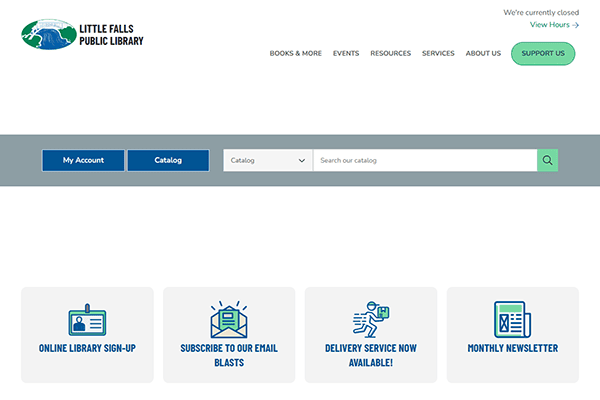
Task: Open the Catalog search type dropdown
Action: (268, 160)
